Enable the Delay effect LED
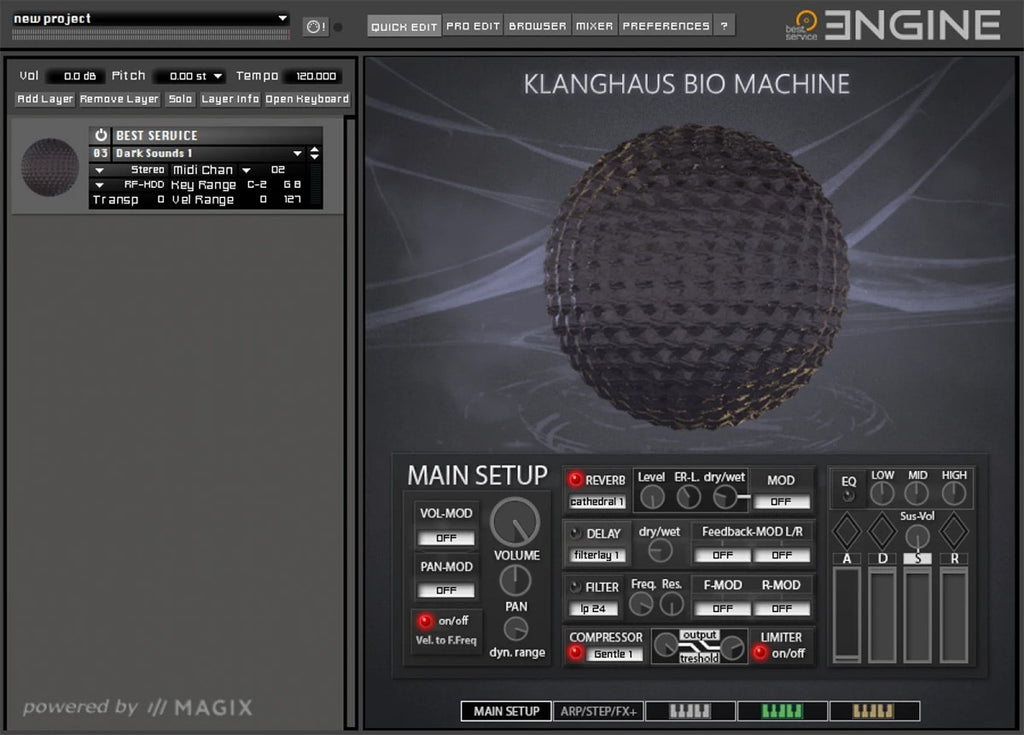The width and height of the screenshot is (1024, 735). click(x=575, y=533)
